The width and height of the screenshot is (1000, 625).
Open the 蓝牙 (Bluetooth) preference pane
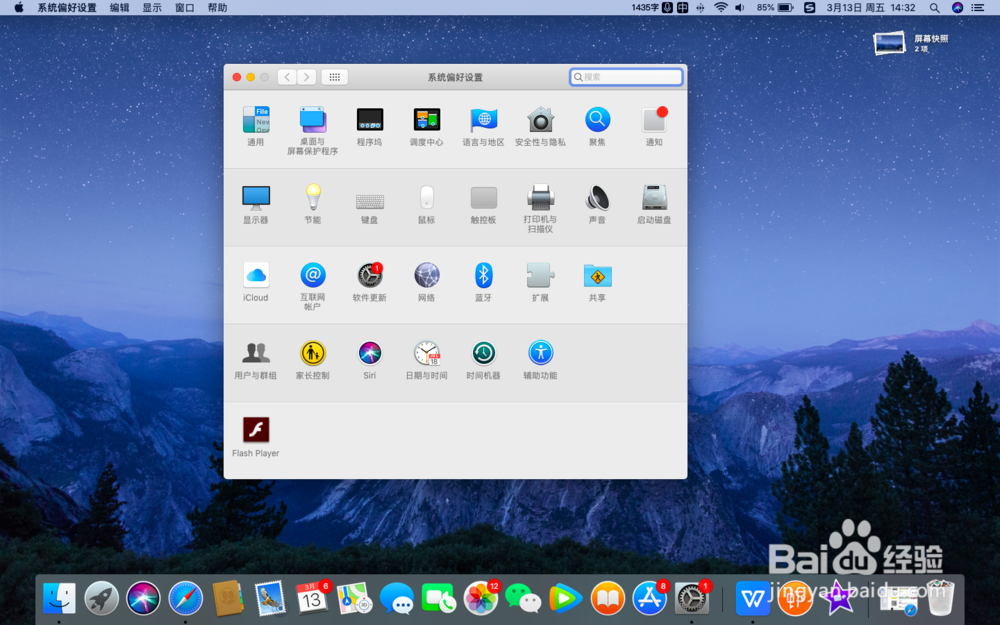tap(483, 282)
